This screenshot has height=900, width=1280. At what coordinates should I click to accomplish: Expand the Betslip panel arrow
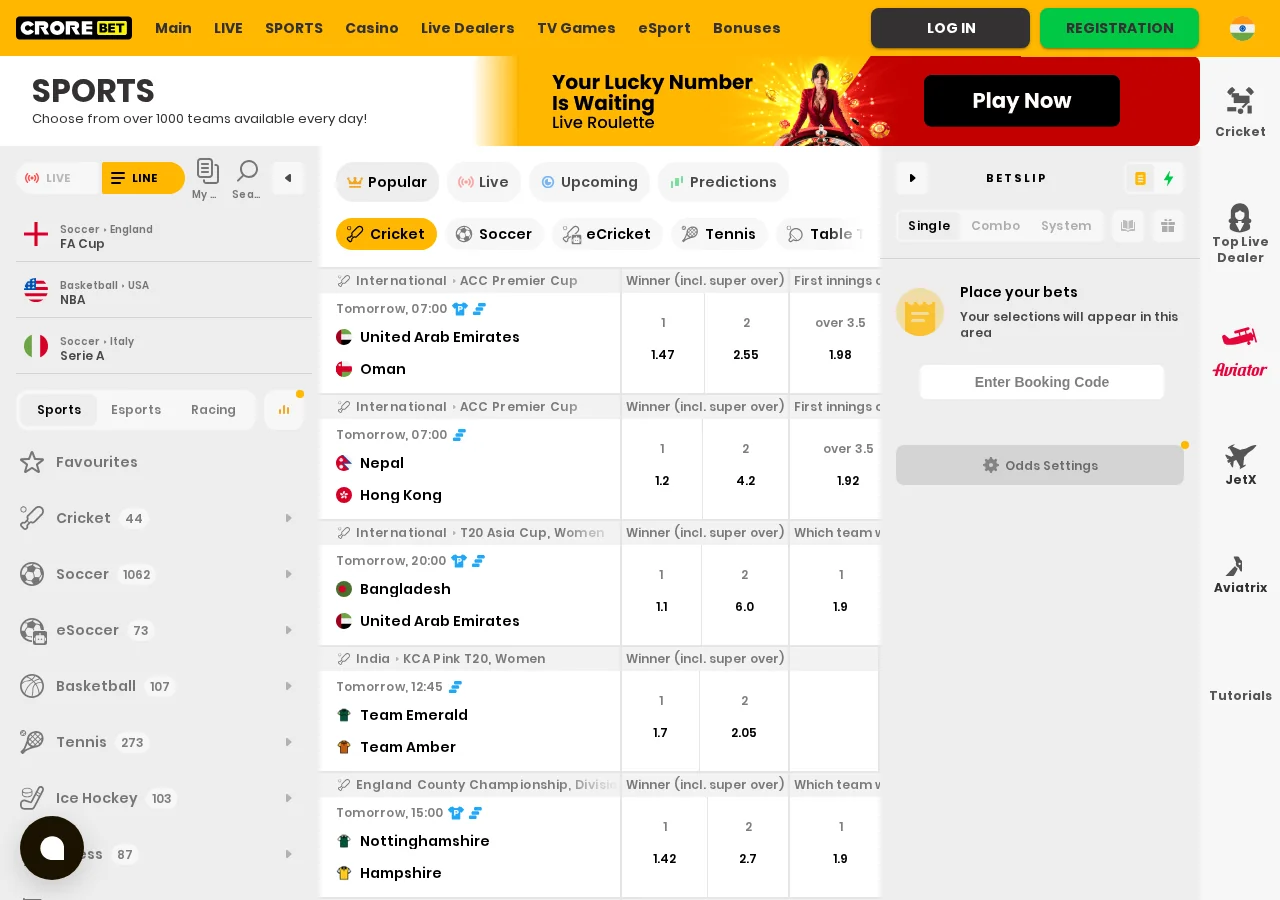click(x=912, y=178)
